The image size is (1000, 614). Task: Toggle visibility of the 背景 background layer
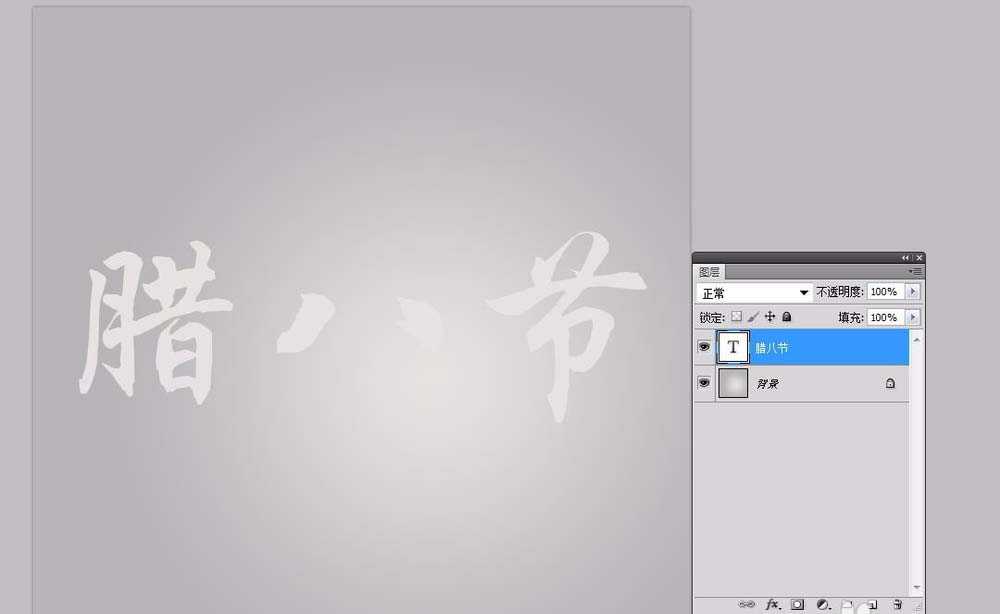click(705, 383)
